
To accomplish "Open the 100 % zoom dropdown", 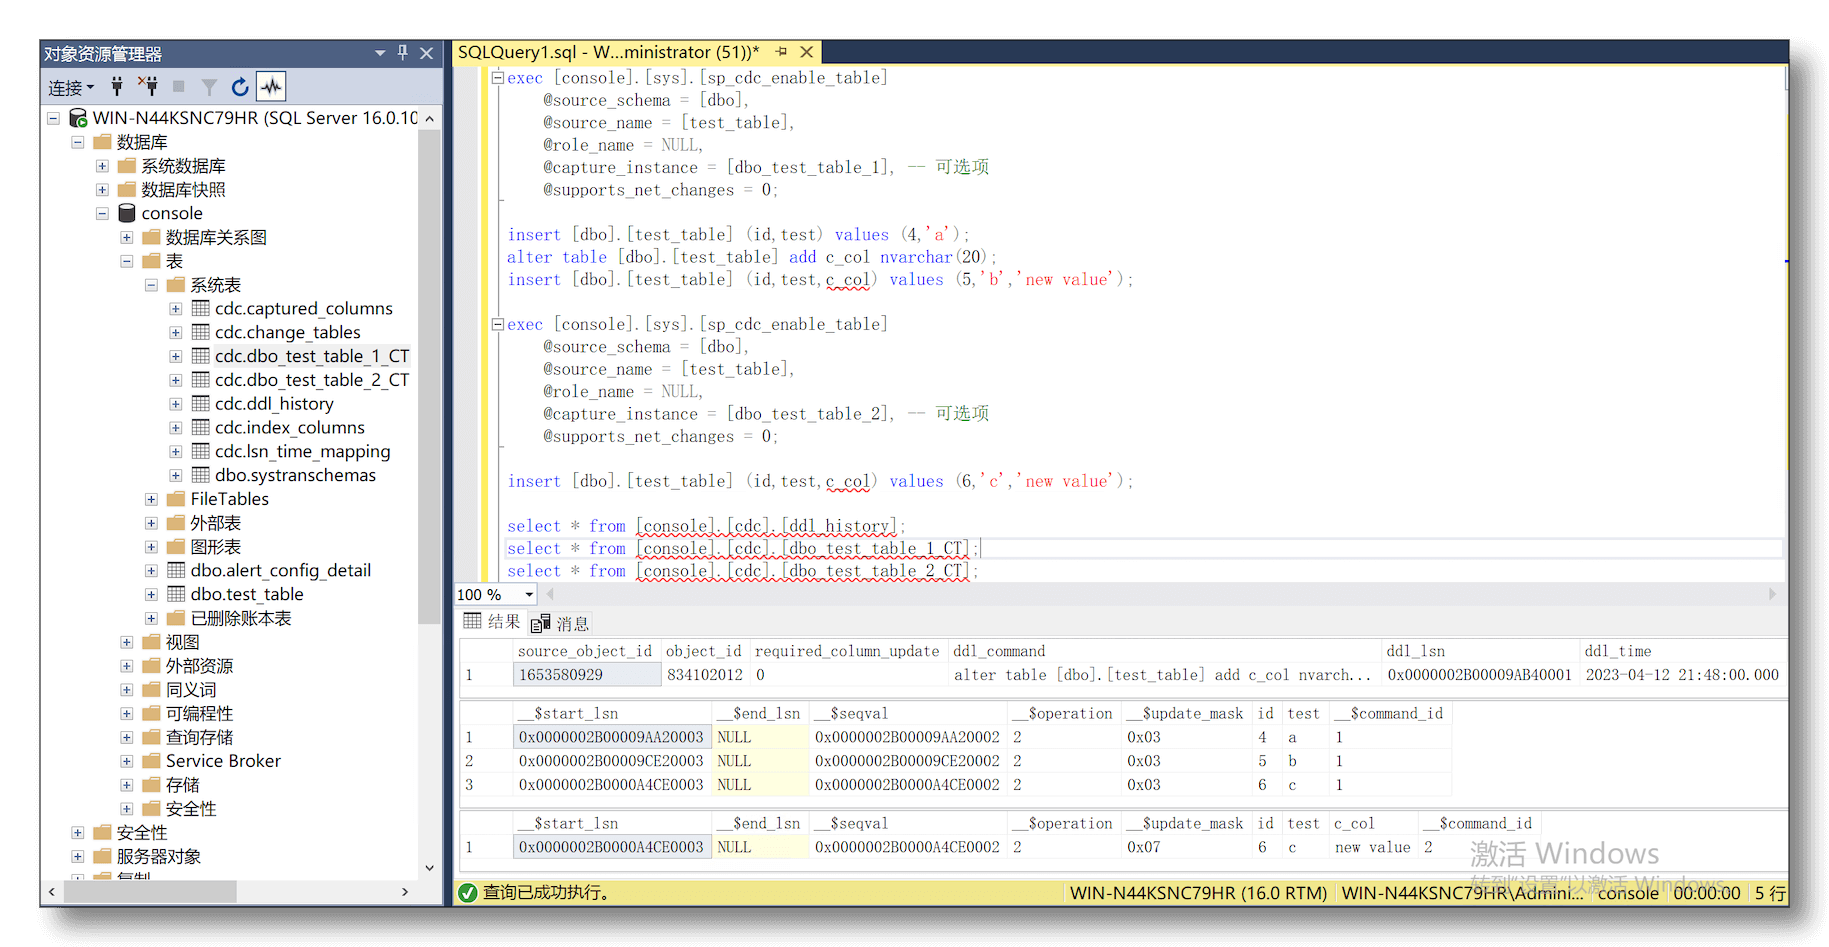I will [529, 595].
